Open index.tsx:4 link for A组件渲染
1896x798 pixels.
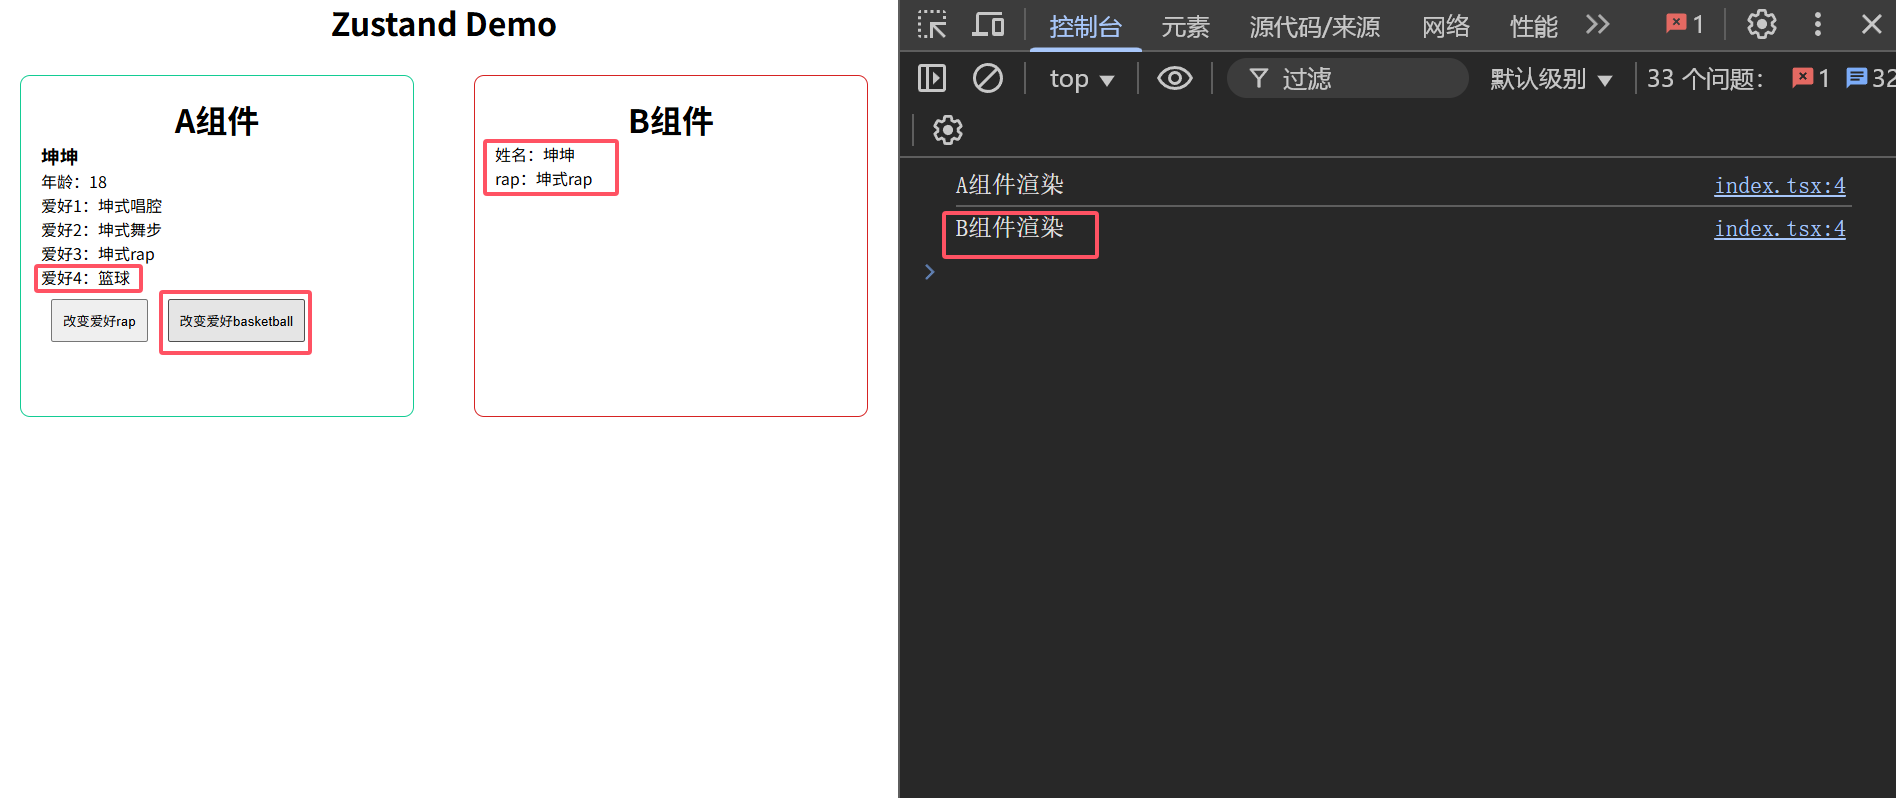pyautogui.click(x=1780, y=186)
